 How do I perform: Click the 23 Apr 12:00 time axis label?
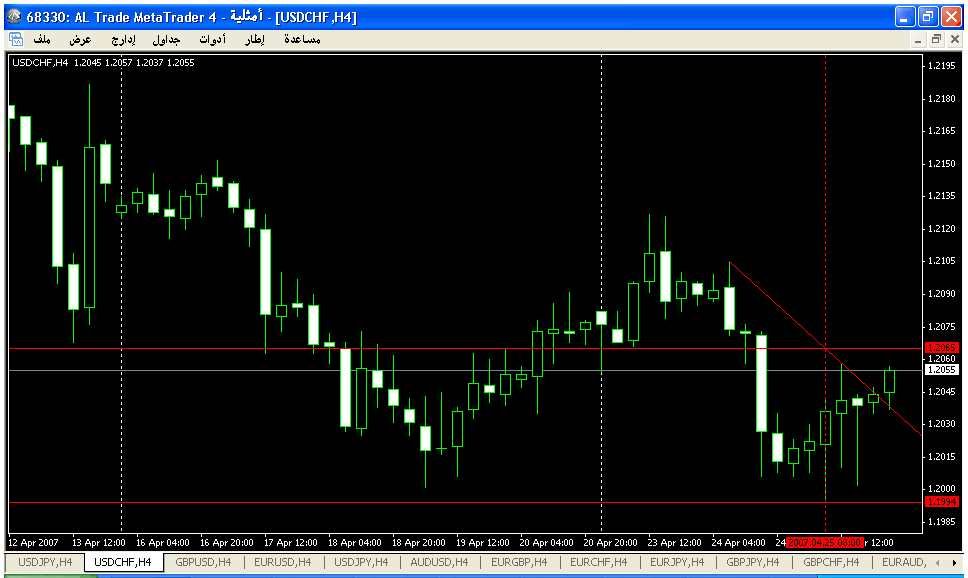point(675,543)
